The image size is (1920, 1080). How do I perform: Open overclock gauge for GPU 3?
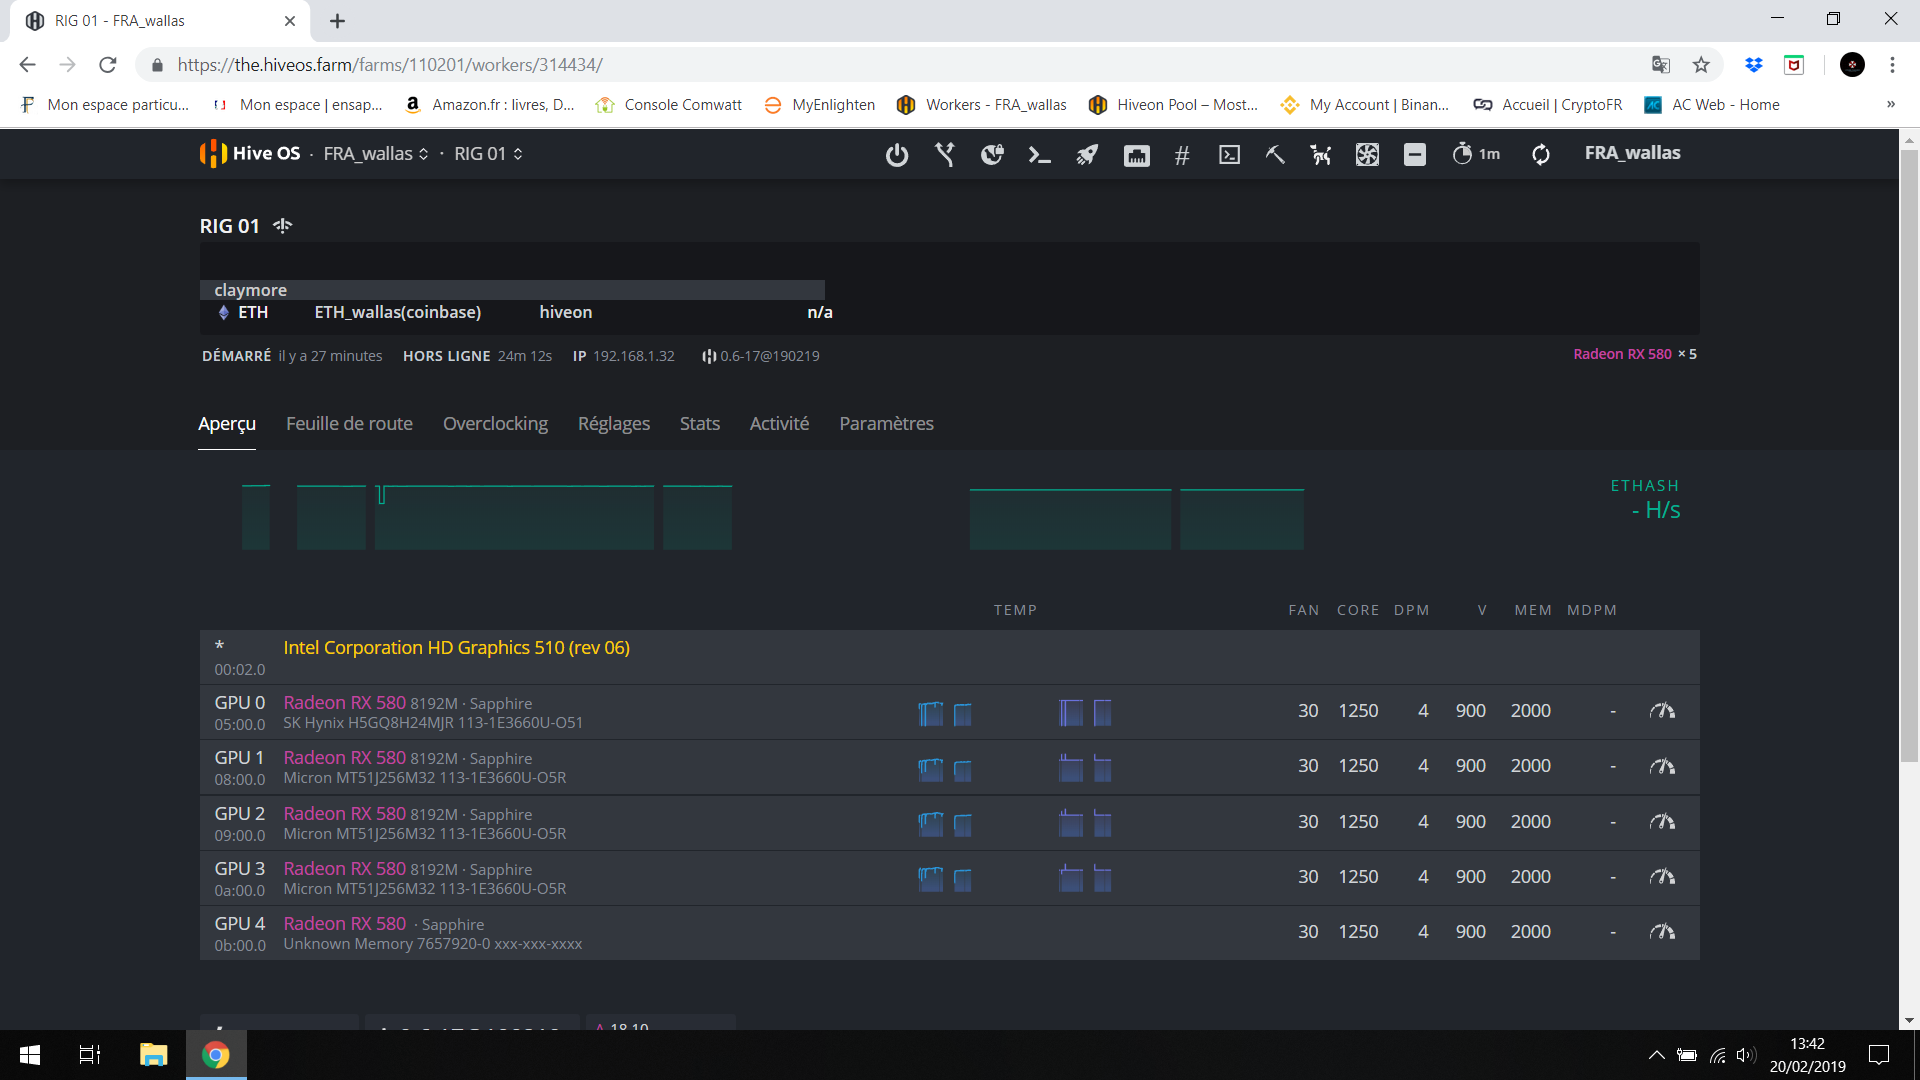(x=1662, y=877)
